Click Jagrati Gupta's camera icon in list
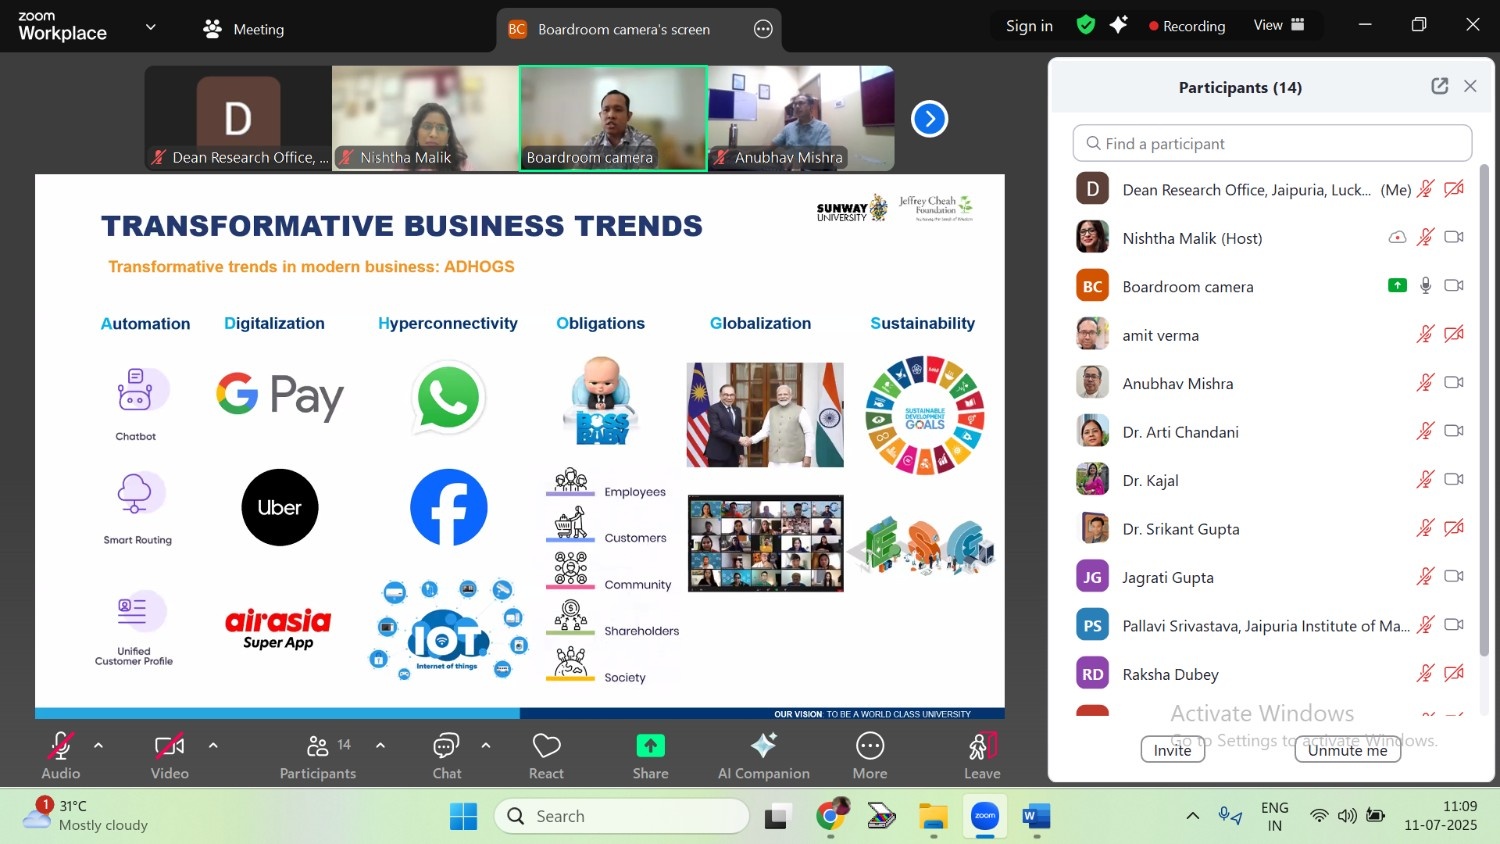Viewport: 1500px width, 844px height. [x=1454, y=577]
